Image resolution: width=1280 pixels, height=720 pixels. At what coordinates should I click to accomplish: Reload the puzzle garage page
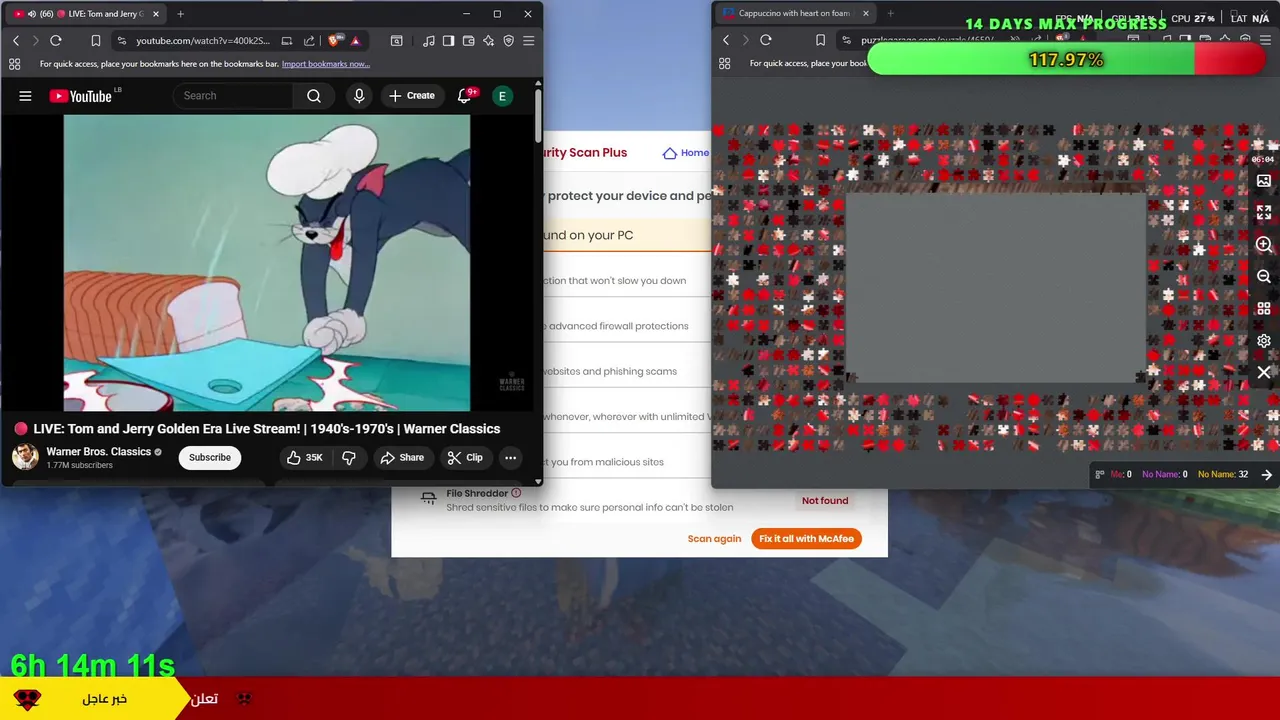click(766, 40)
